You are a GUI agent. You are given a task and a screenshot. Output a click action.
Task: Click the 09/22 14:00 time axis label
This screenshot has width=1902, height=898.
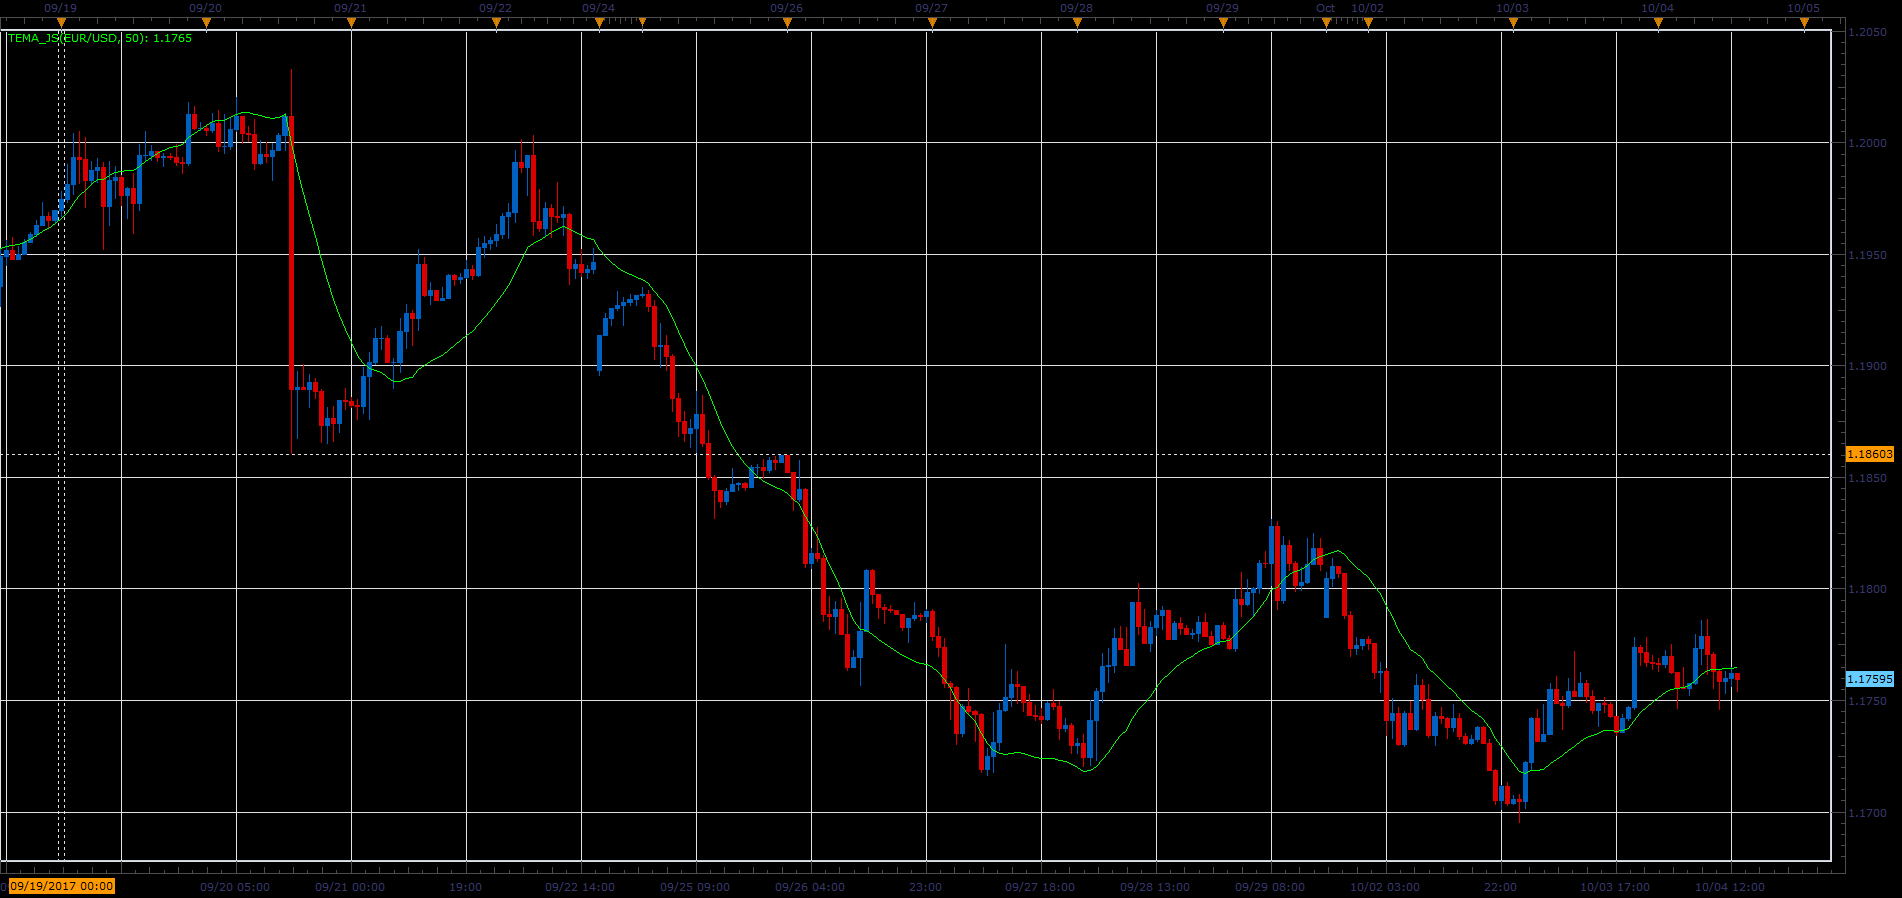pyautogui.click(x=580, y=887)
